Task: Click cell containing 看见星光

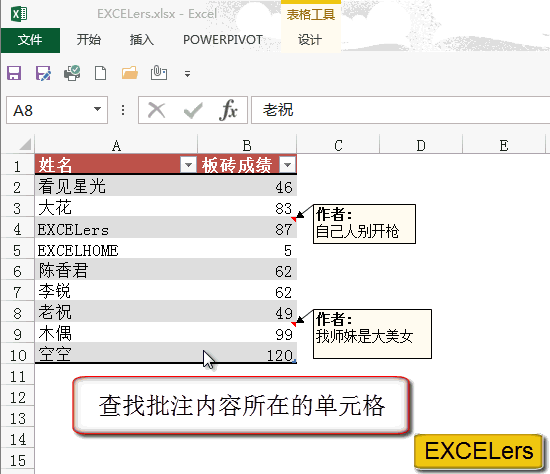Action: click(x=116, y=186)
